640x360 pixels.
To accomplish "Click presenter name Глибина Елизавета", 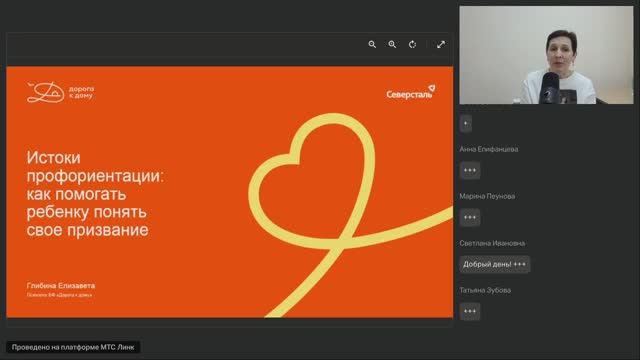I will [x=61, y=285].
